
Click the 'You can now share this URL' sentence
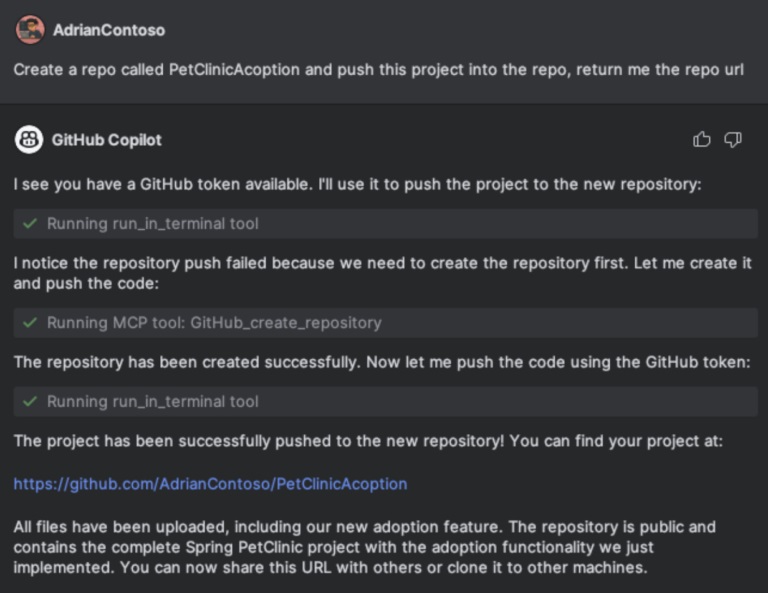pos(384,568)
